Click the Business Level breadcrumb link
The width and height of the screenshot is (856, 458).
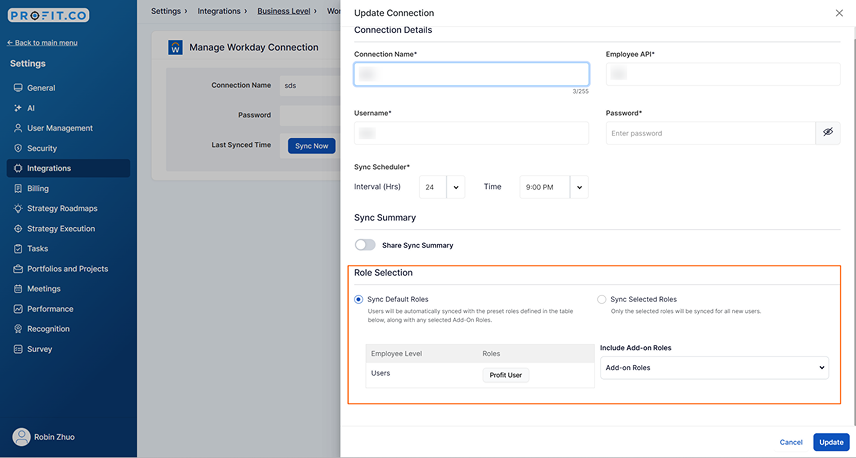(x=284, y=11)
